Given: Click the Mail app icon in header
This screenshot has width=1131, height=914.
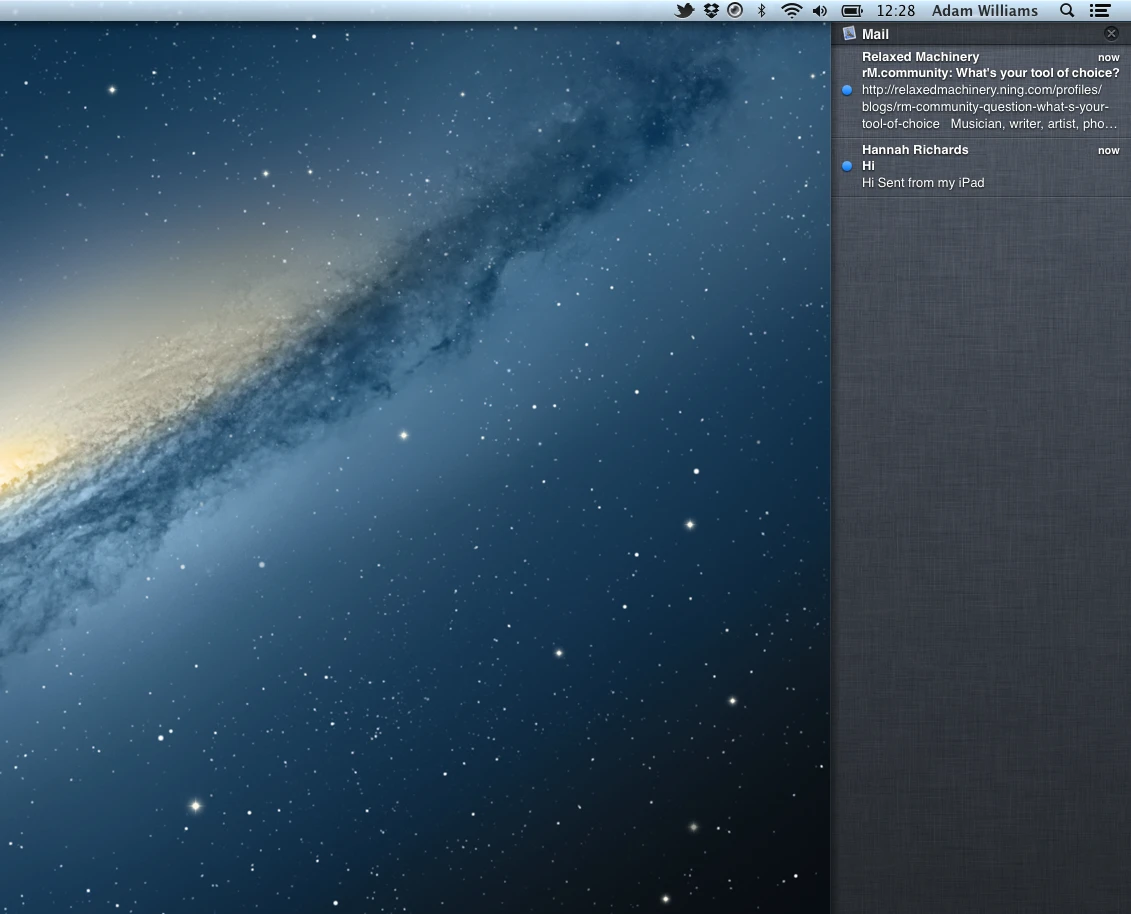Looking at the screenshot, I should tap(850, 33).
